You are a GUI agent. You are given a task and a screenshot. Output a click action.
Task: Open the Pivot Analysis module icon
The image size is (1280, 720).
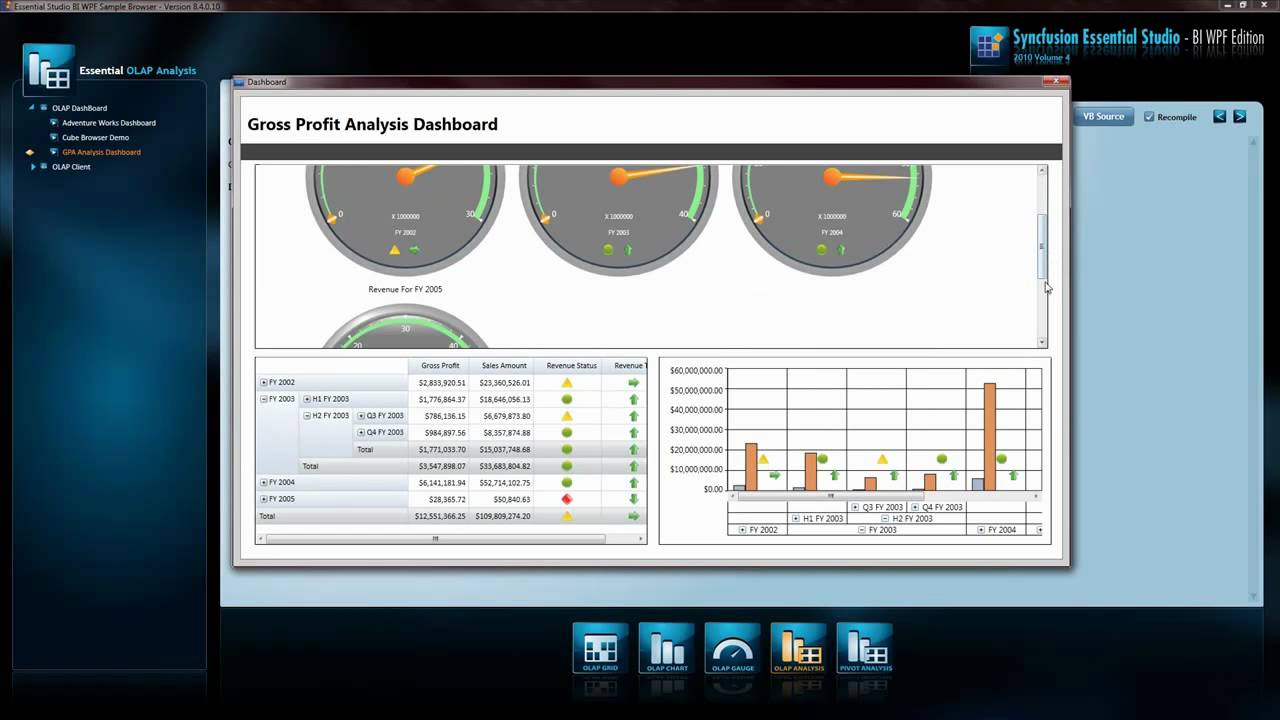click(864, 648)
